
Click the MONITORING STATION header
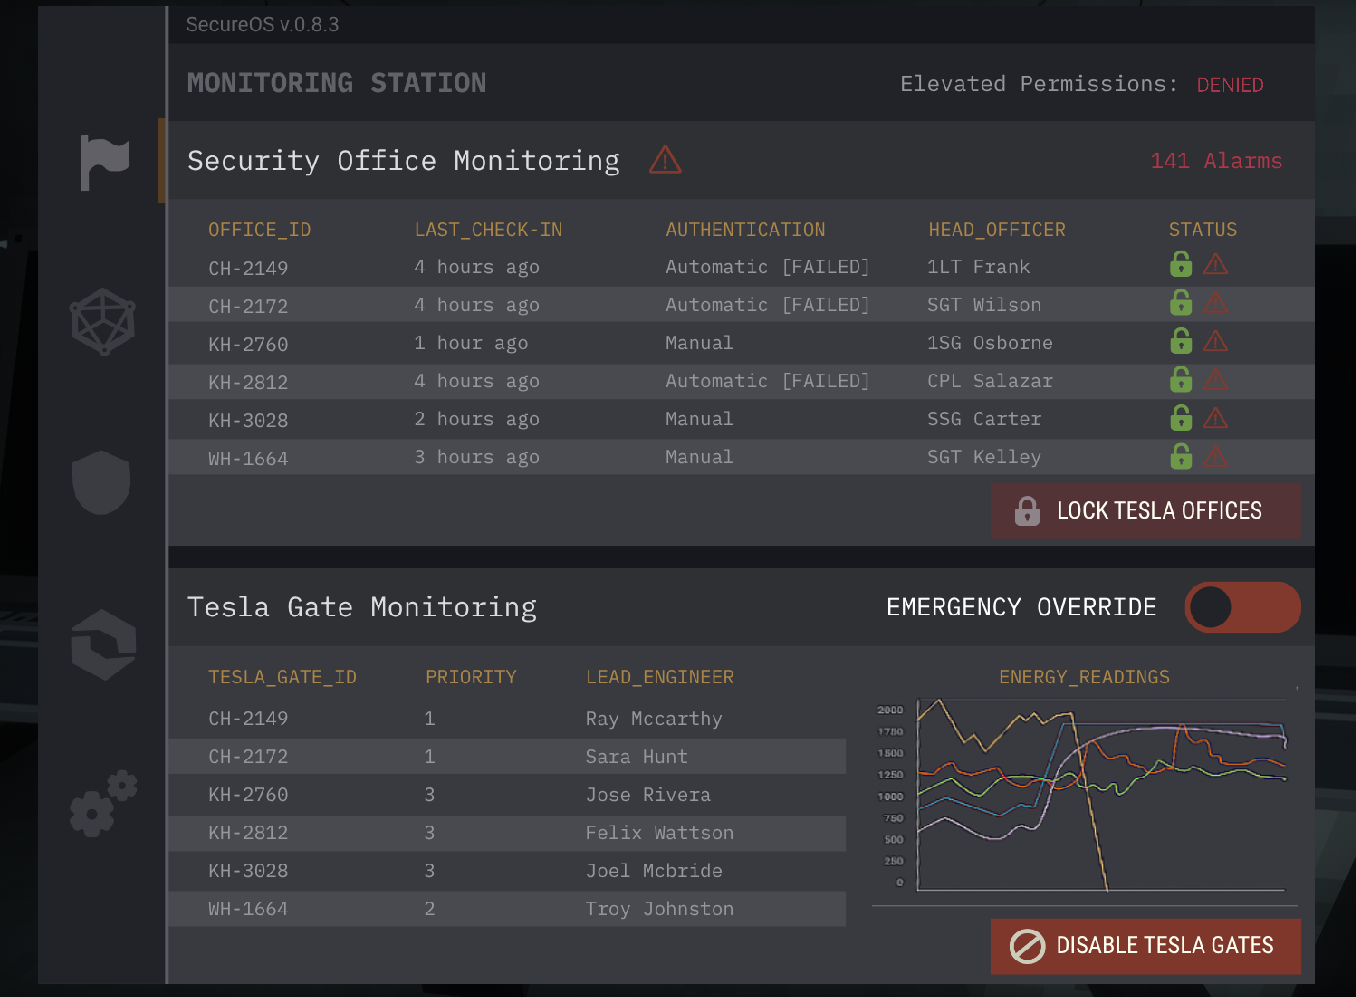[x=336, y=83]
